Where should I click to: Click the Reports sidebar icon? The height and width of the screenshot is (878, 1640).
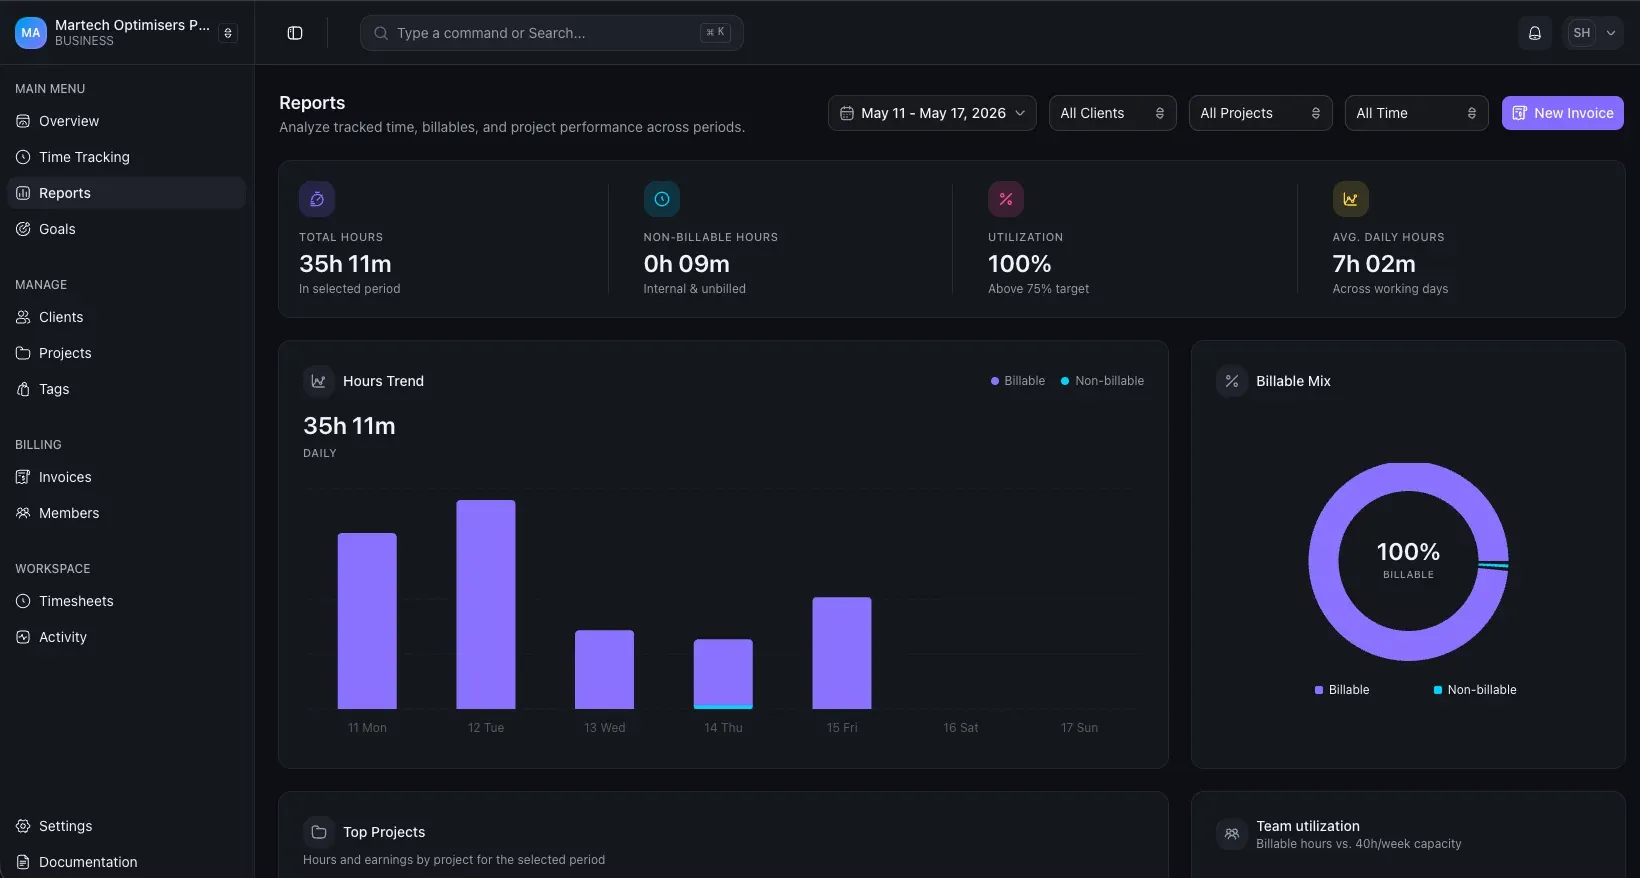click(23, 193)
